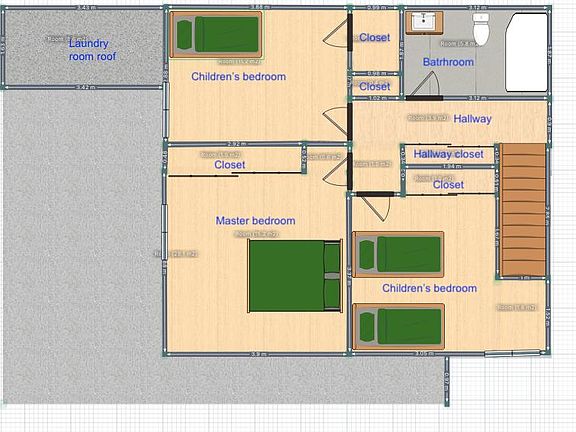Select the top-left children's bedroom bed
Image resolution: width=576 pixels, height=432 pixels.
click(216, 35)
